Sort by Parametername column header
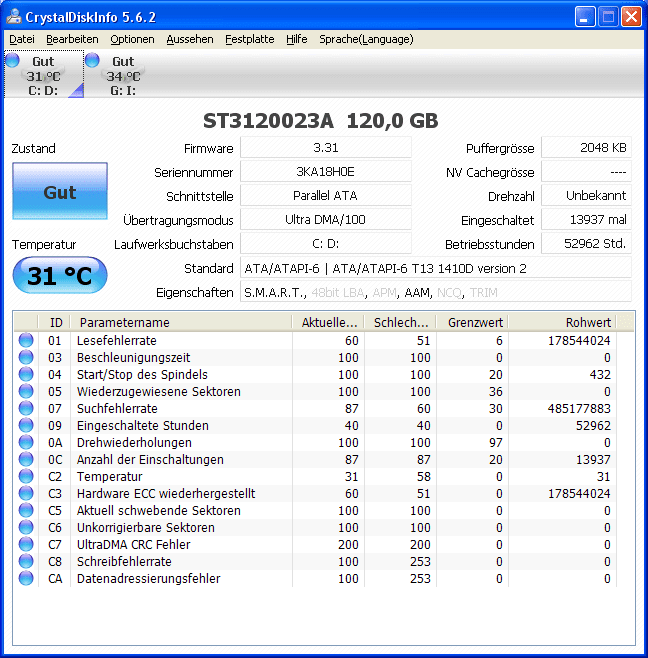Viewport: 648px width, 658px height. [181, 322]
